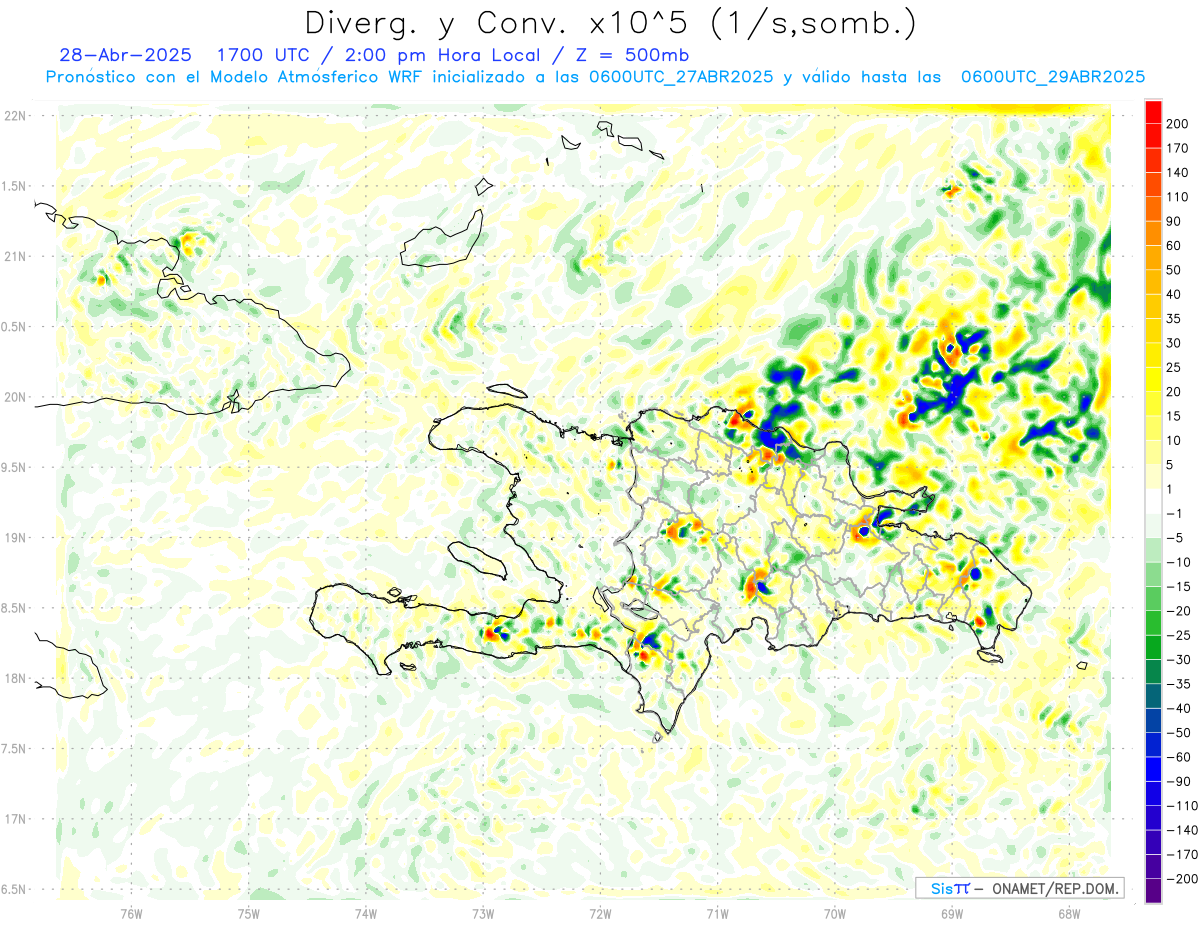This screenshot has width=1200, height=927.
Task: Click the "22N" latitude label
Action: pyautogui.click(x=15, y=116)
